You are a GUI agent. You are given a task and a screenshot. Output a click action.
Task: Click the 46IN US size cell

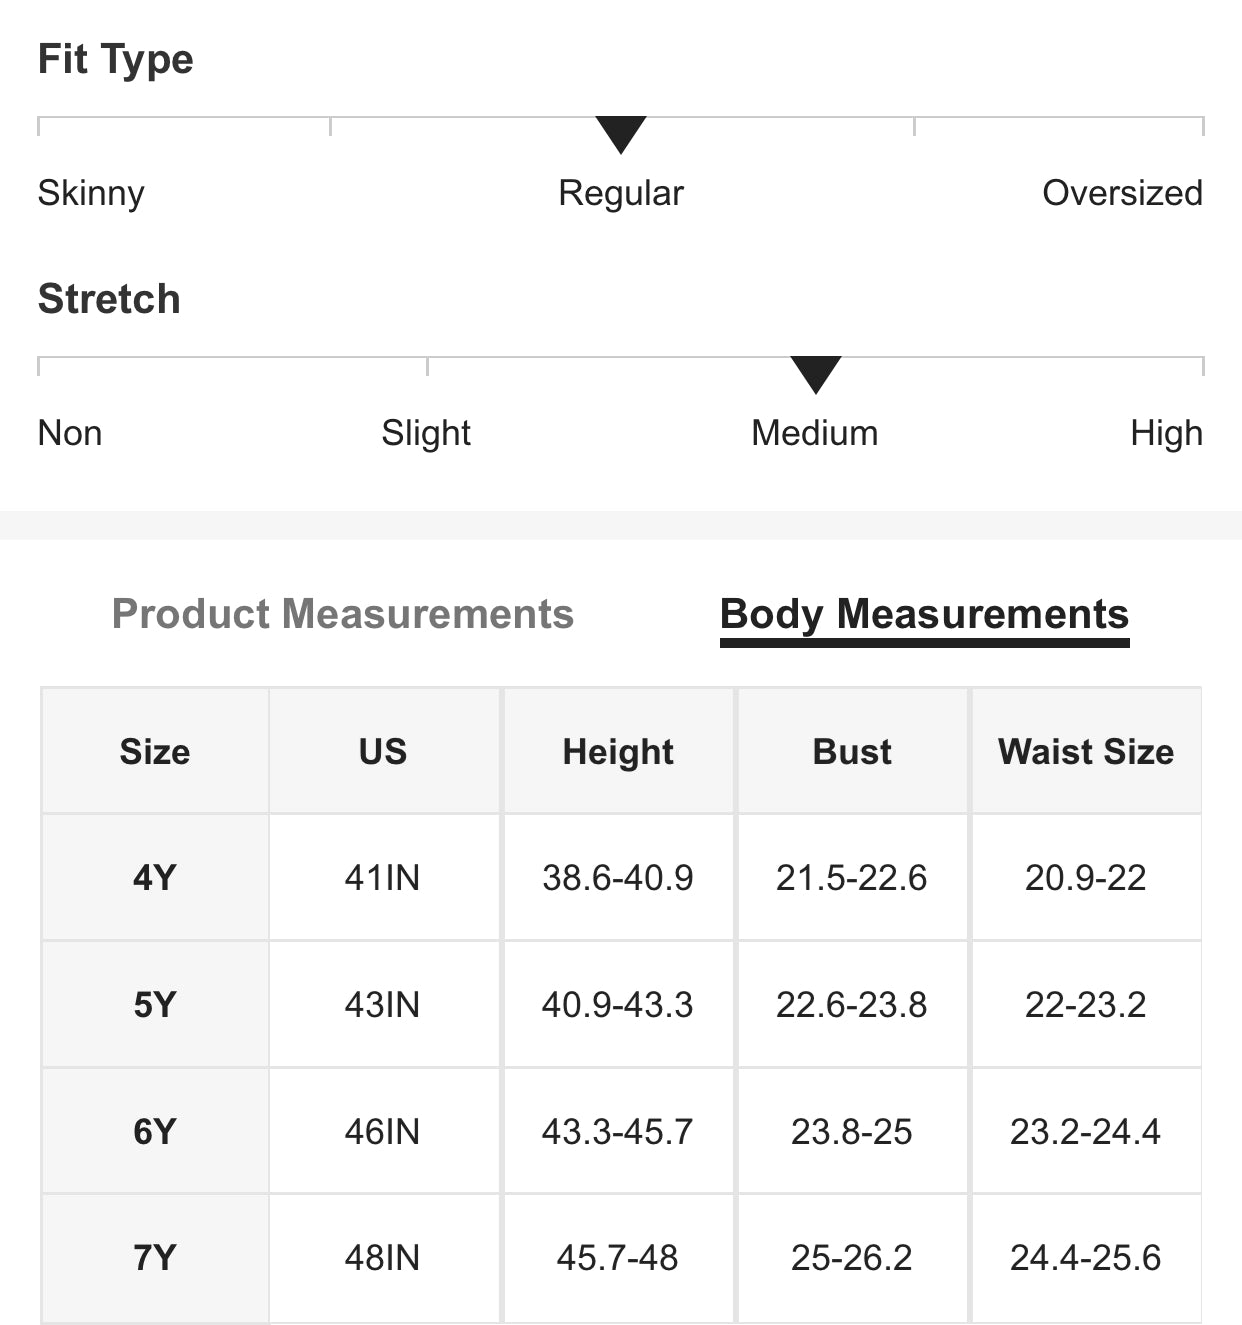[383, 1131]
